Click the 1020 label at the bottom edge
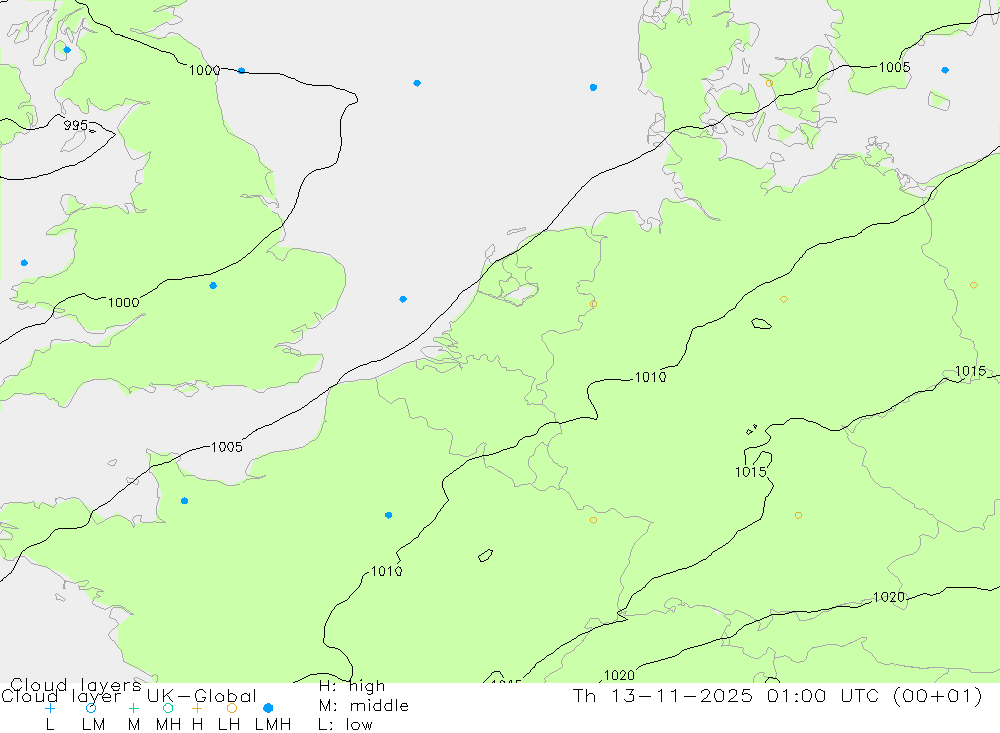The height and width of the screenshot is (733, 1000). point(619,675)
